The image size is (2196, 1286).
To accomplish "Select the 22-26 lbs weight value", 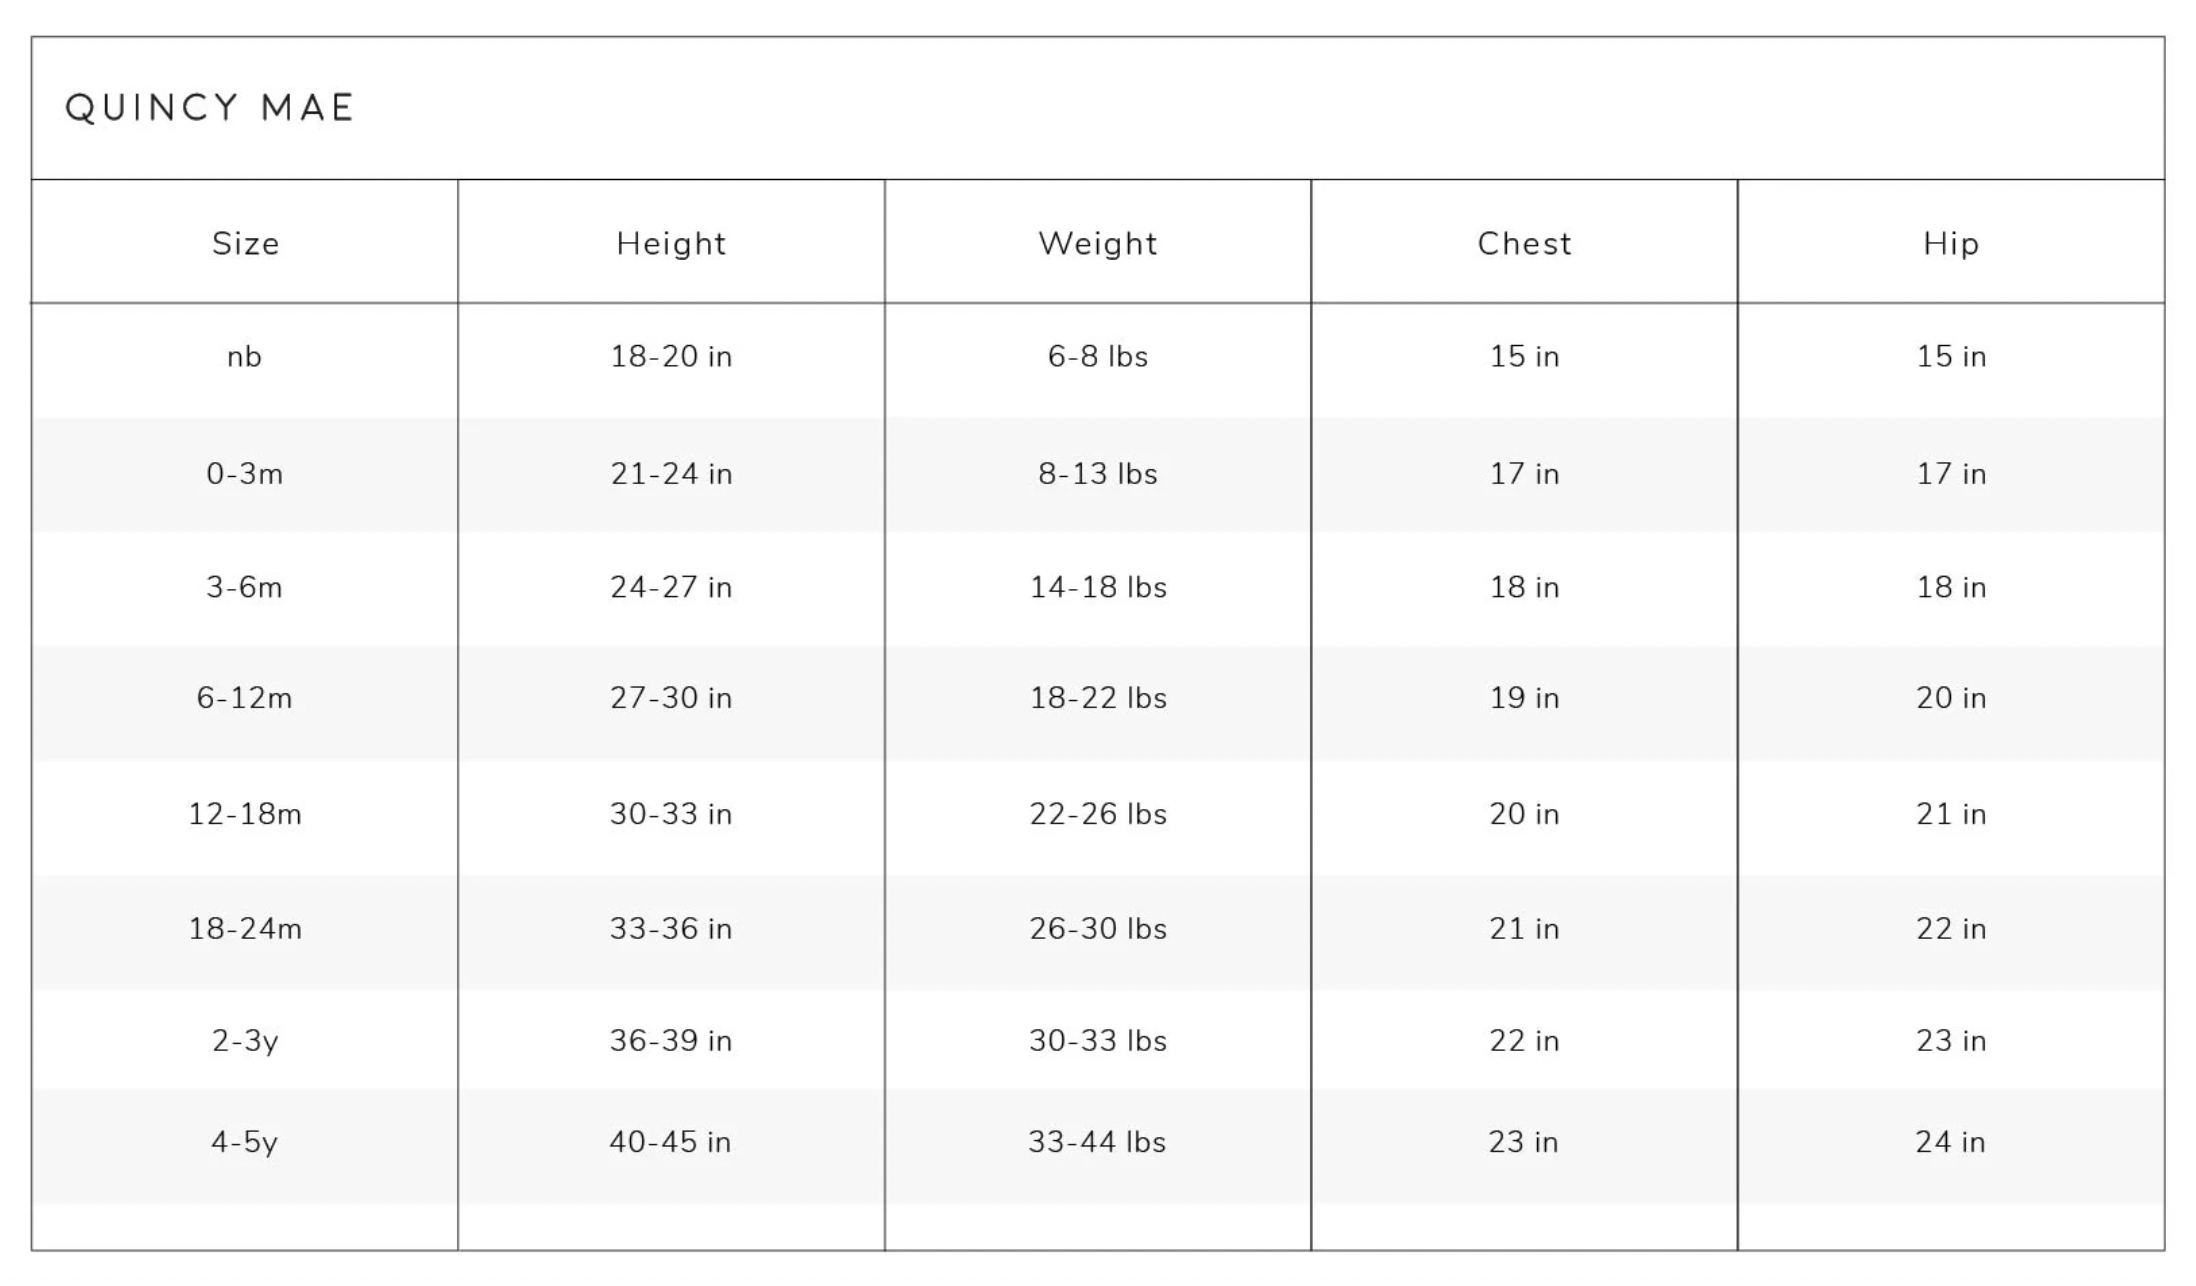I will (1098, 814).
